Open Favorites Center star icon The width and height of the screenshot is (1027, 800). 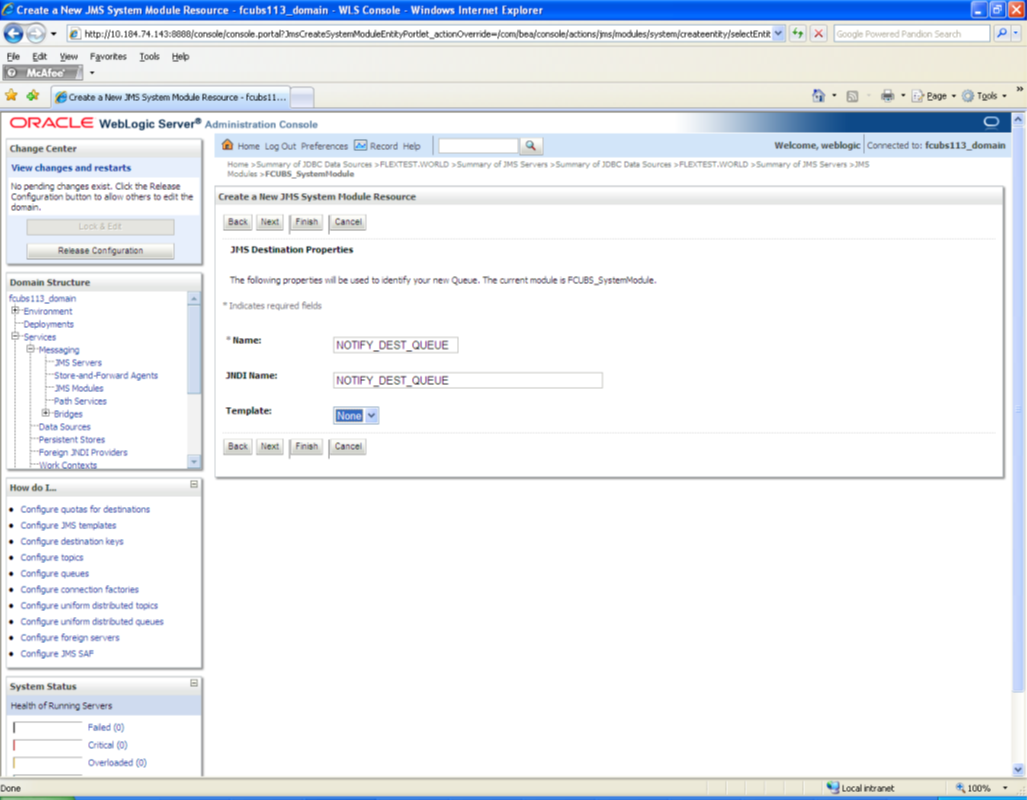coord(11,96)
